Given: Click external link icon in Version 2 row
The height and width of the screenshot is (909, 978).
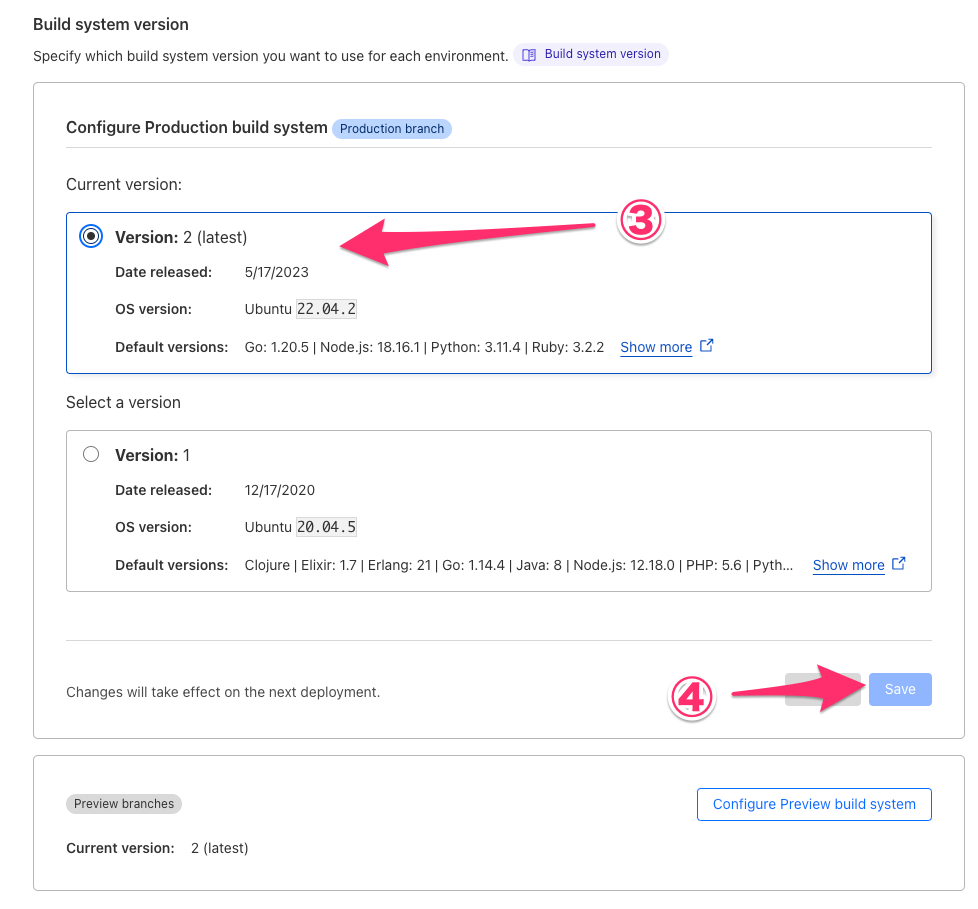Looking at the screenshot, I should coord(706,346).
